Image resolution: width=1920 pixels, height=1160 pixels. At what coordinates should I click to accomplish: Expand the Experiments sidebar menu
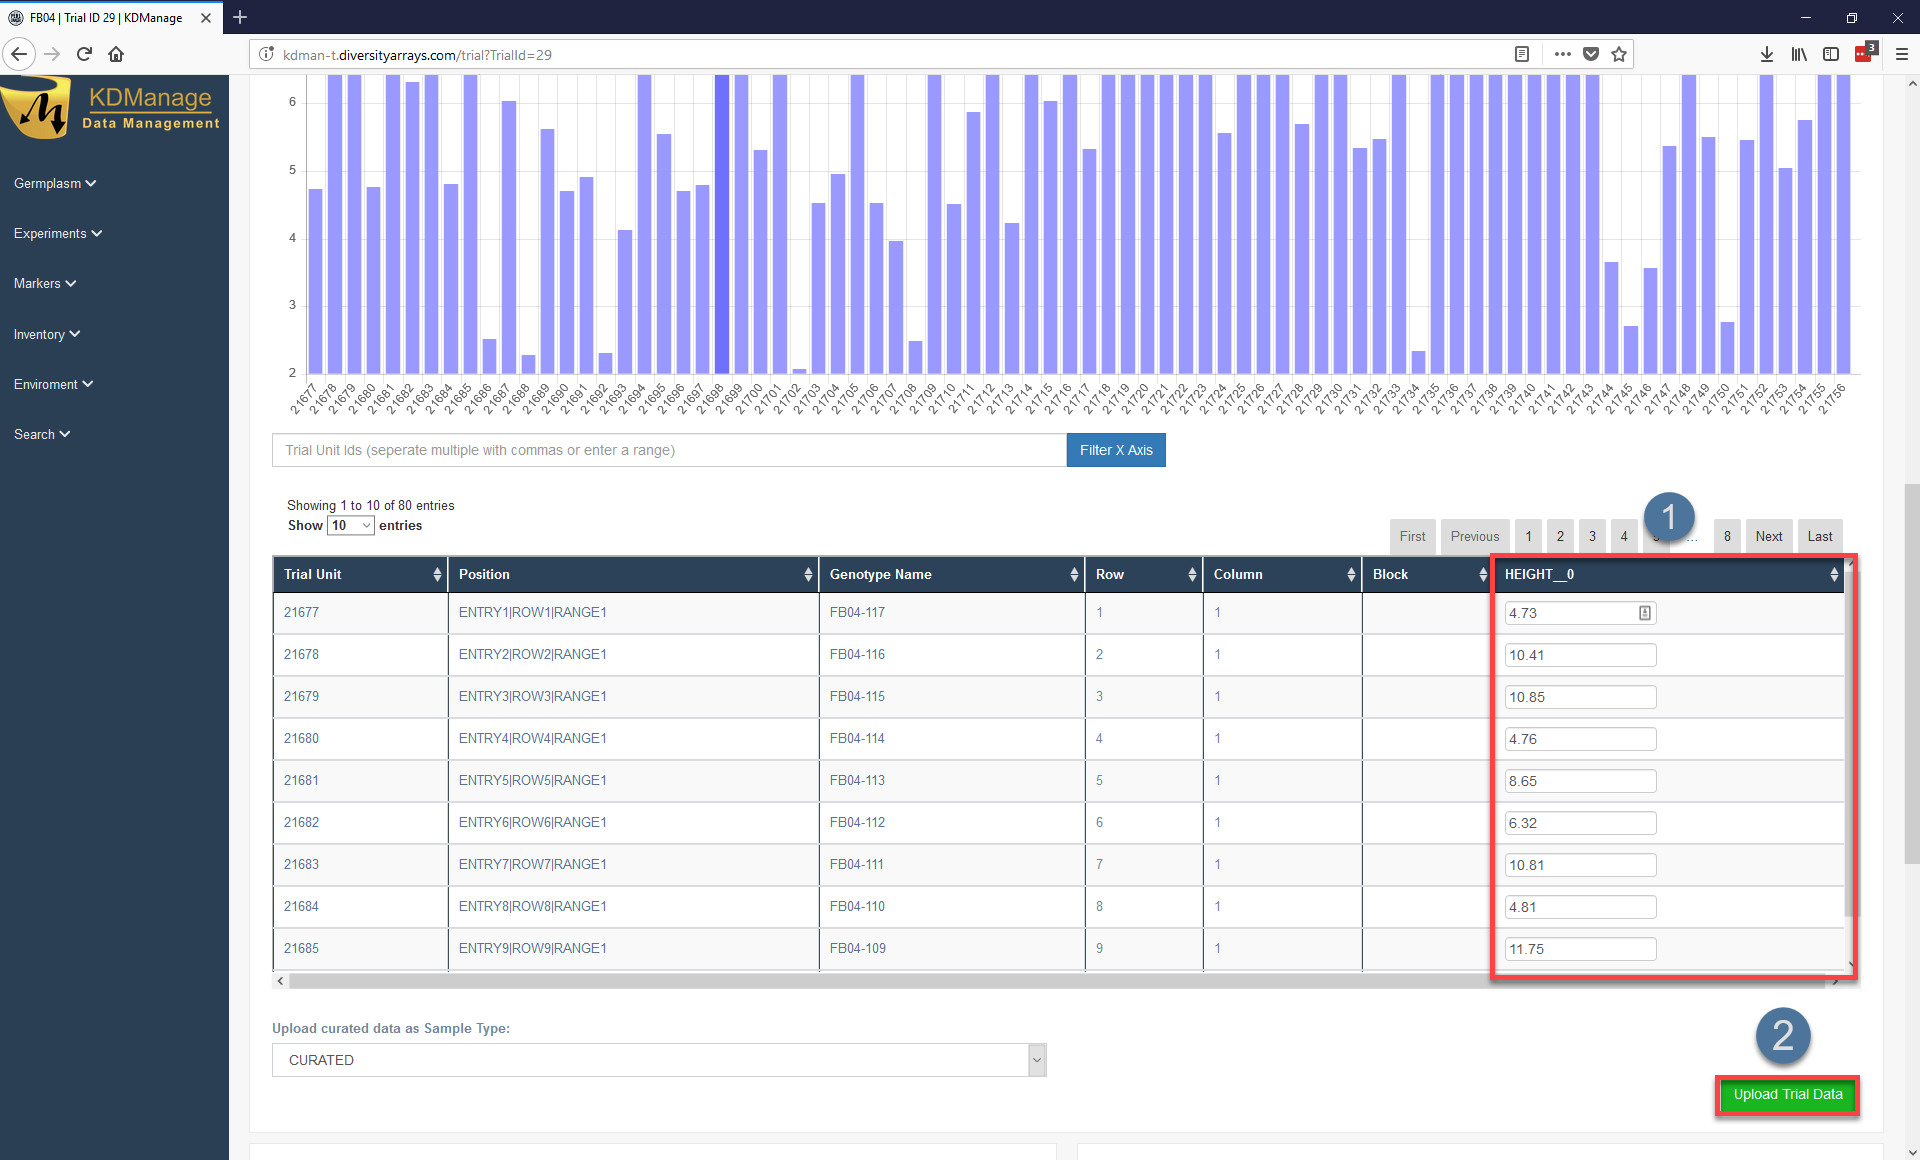pos(57,233)
